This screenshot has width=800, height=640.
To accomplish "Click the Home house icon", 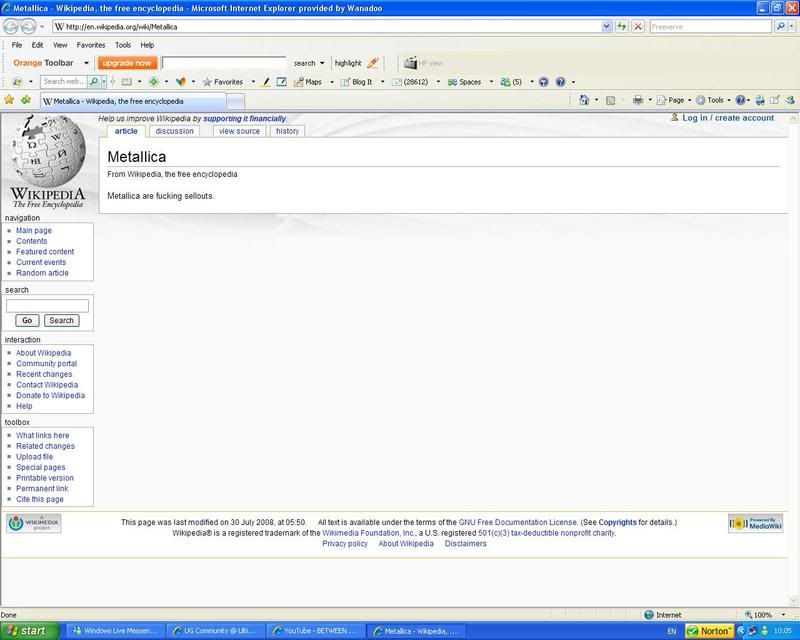I will click(x=584, y=100).
